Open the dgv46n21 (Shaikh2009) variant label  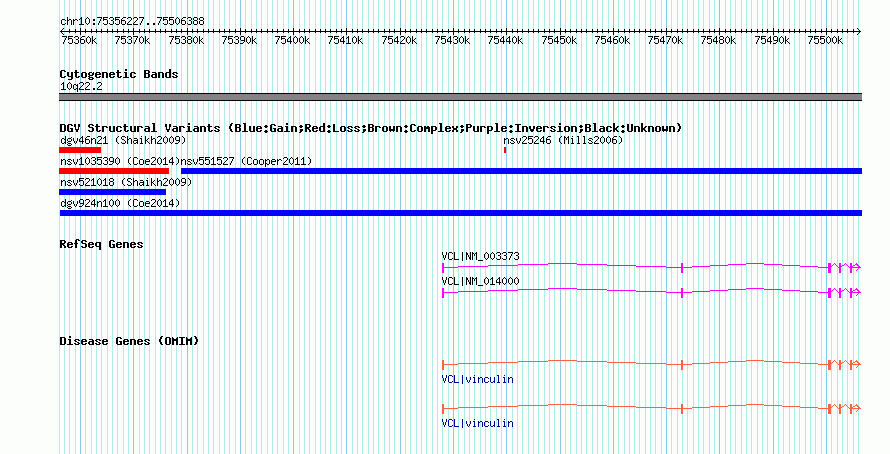point(123,140)
